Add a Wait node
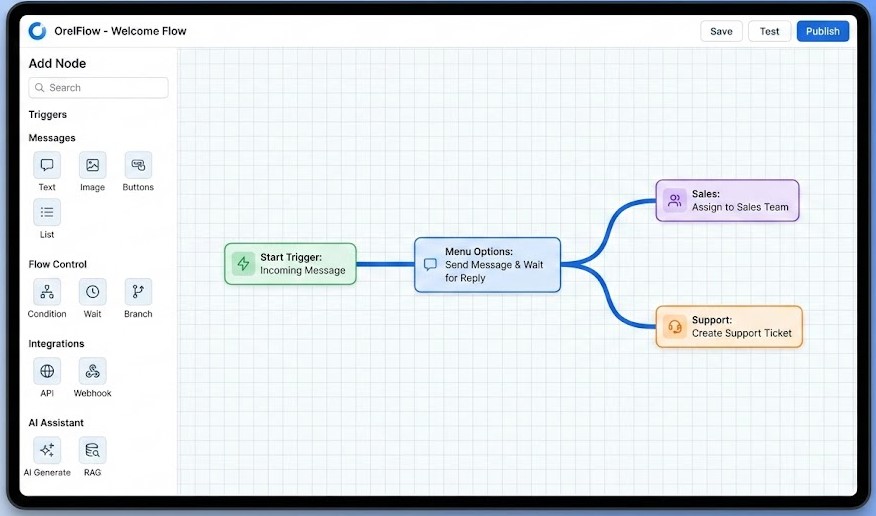 pyautogui.click(x=92, y=292)
